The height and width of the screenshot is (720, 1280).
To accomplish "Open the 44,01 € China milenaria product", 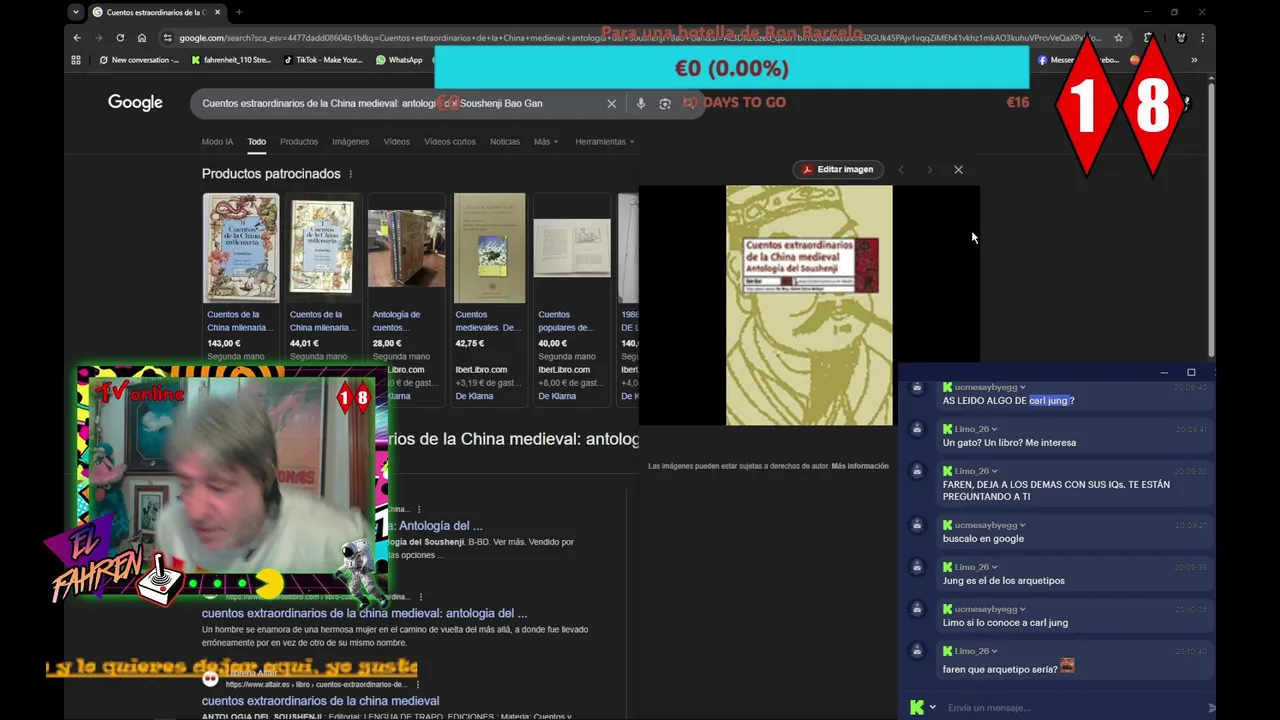I will (x=323, y=298).
